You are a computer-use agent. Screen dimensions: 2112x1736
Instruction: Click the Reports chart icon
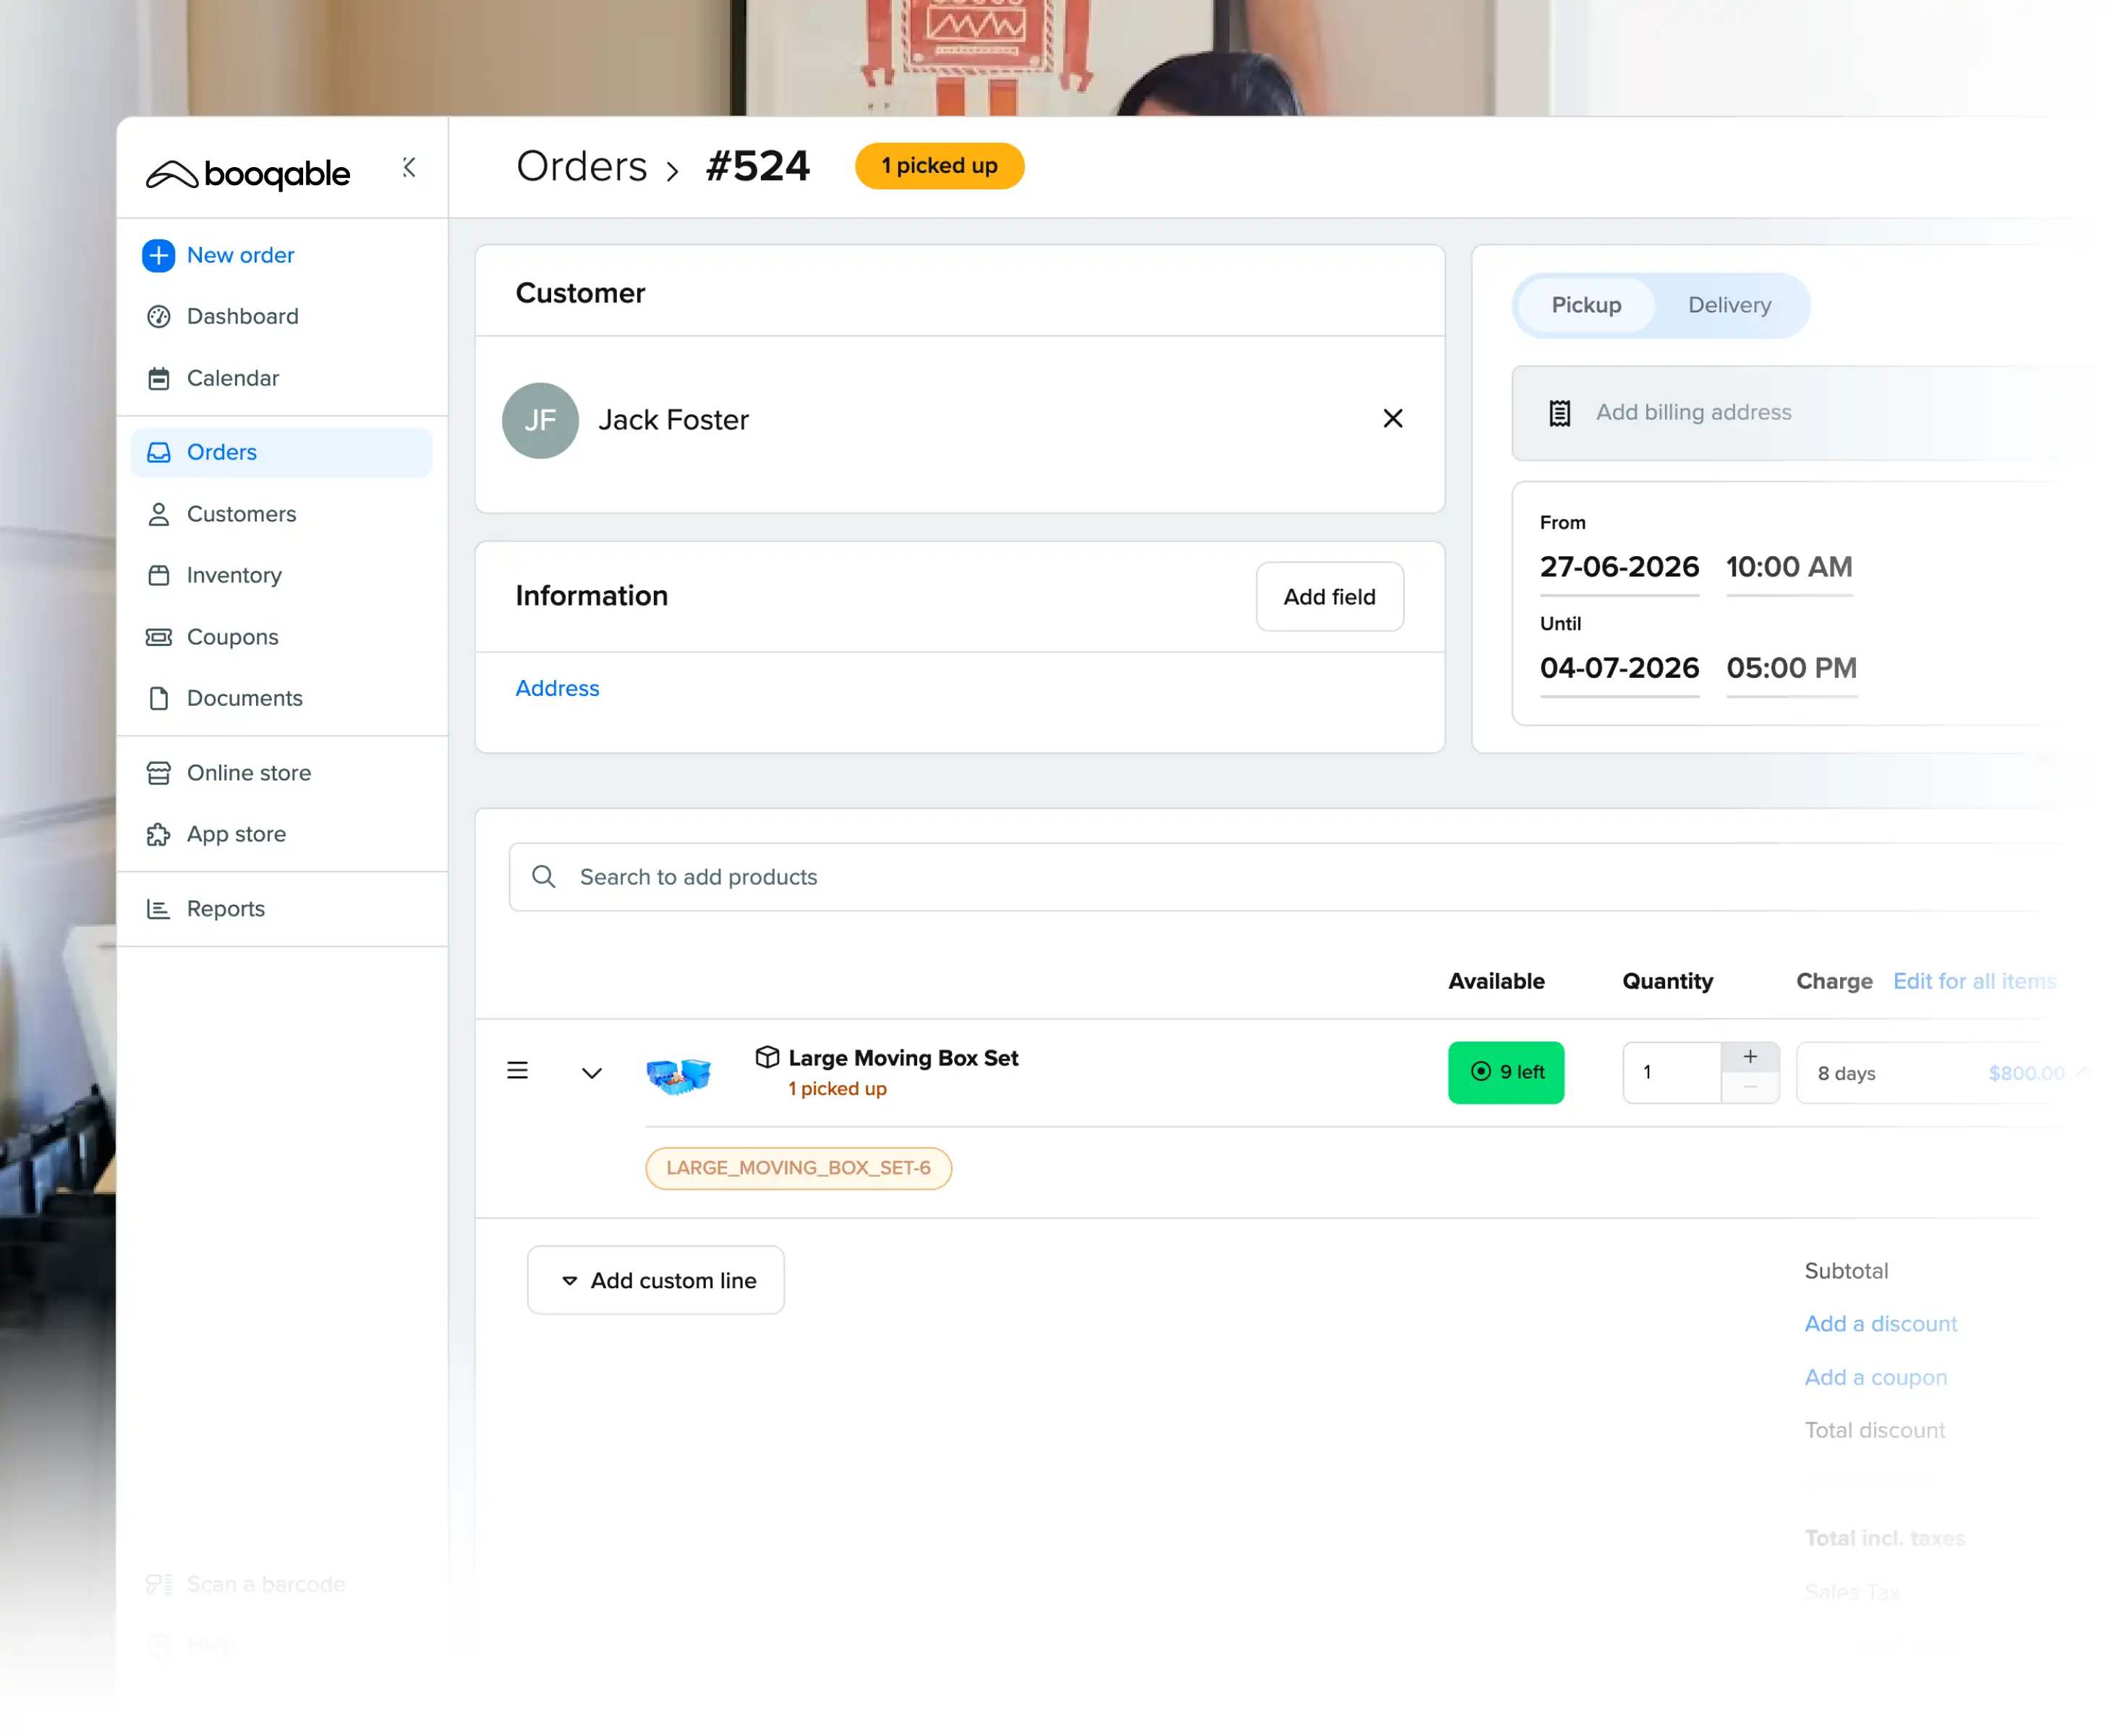[158, 909]
